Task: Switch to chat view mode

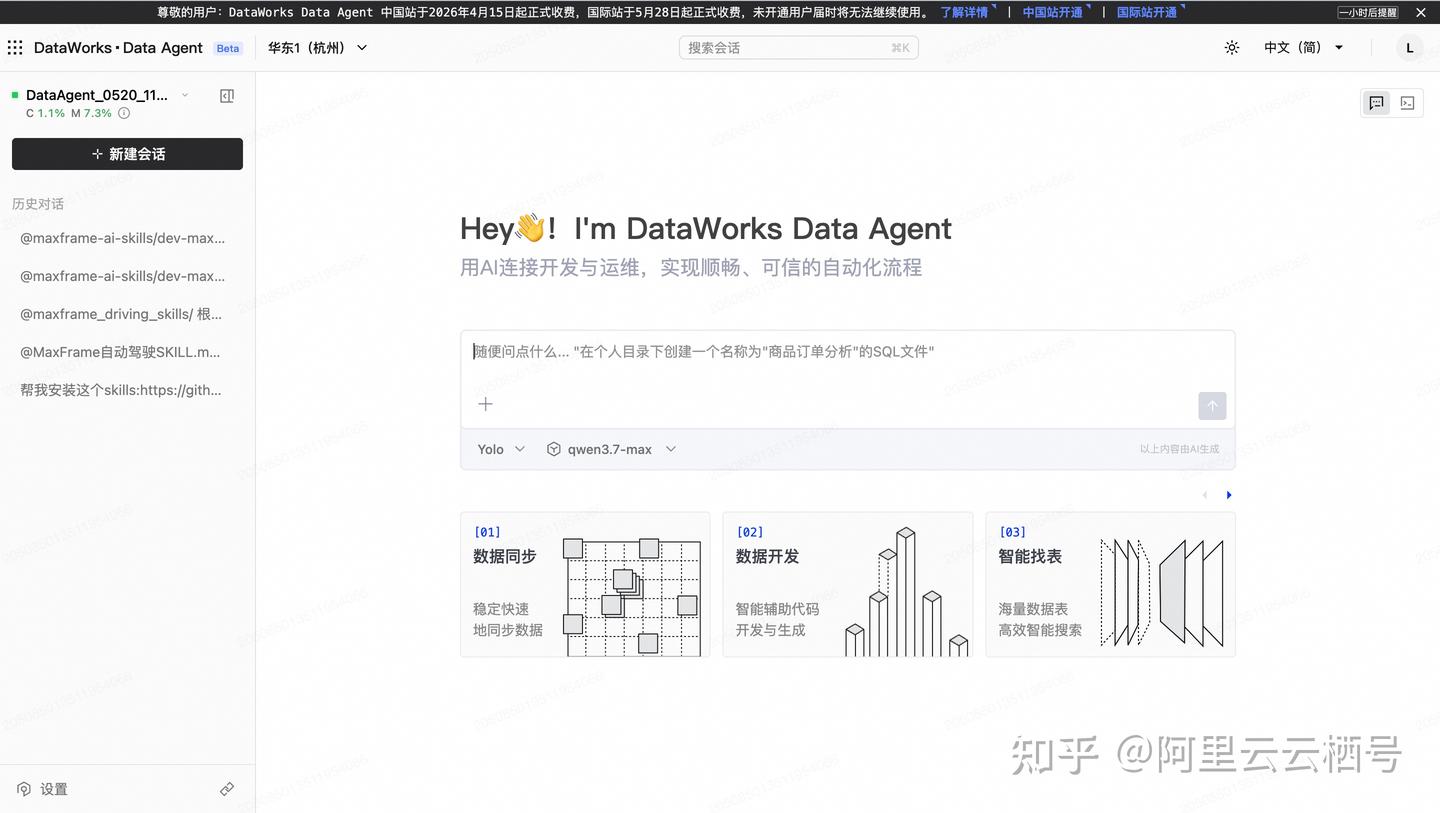Action: [1377, 103]
